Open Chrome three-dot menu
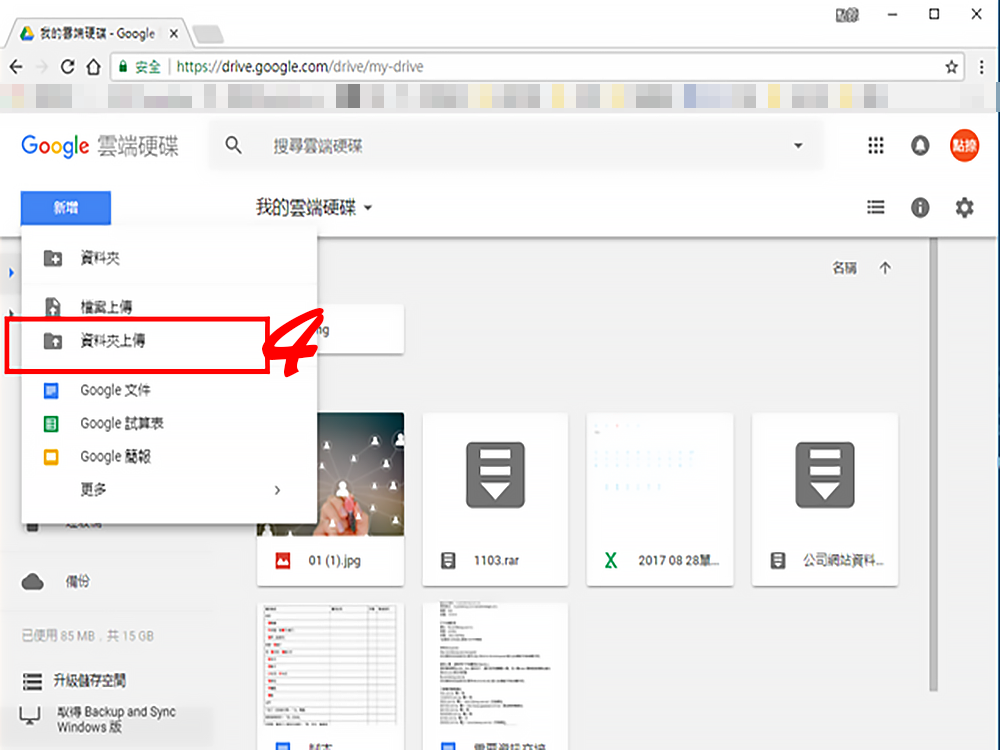This screenshot has width=1000, height=750. (982, 67)
